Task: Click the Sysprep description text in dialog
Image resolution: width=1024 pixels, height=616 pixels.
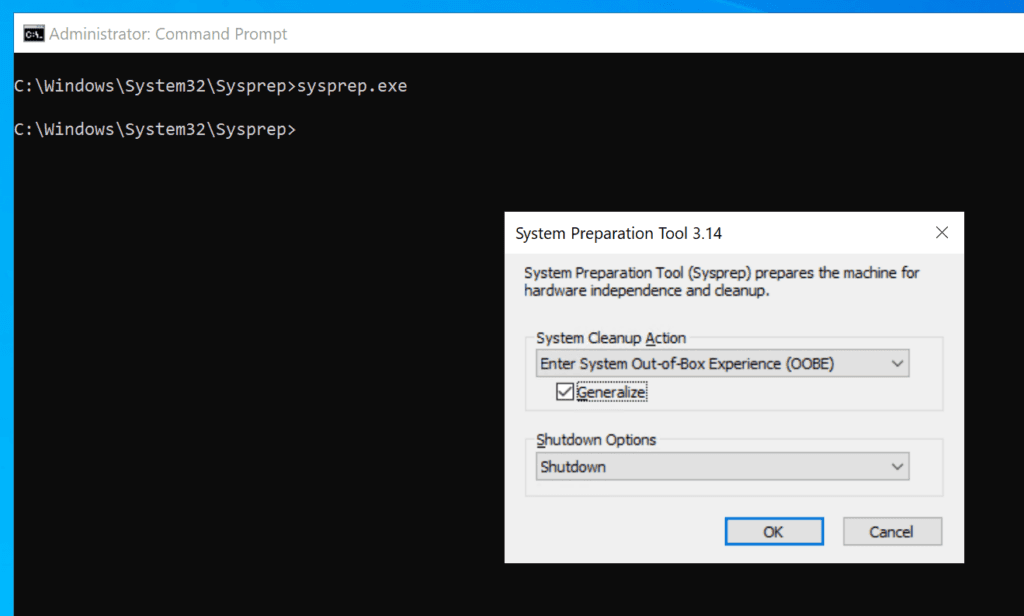Action: pos(721,281)
